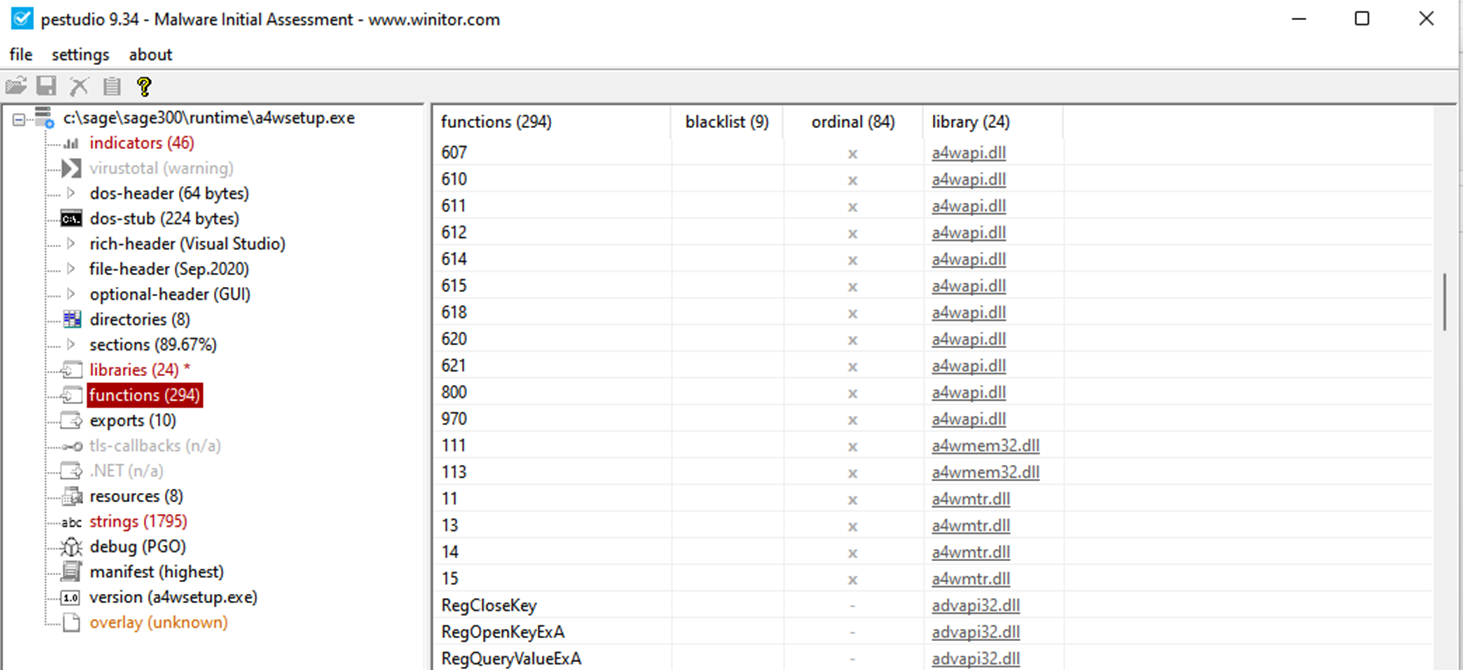1463x670 pixels.
Task: Click the a4wmem32.dll link in row 111
Action: pos(985,446)
